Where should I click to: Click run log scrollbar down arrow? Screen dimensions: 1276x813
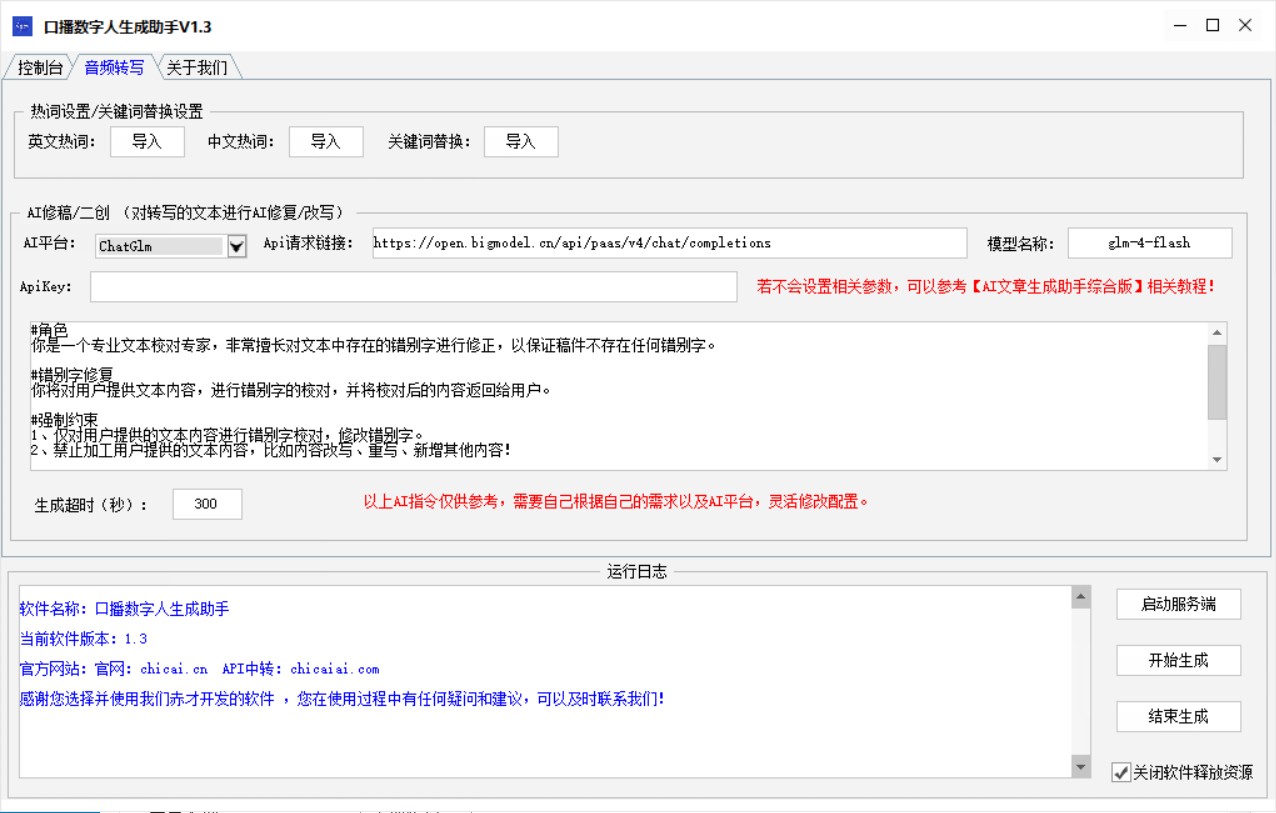1081,766
